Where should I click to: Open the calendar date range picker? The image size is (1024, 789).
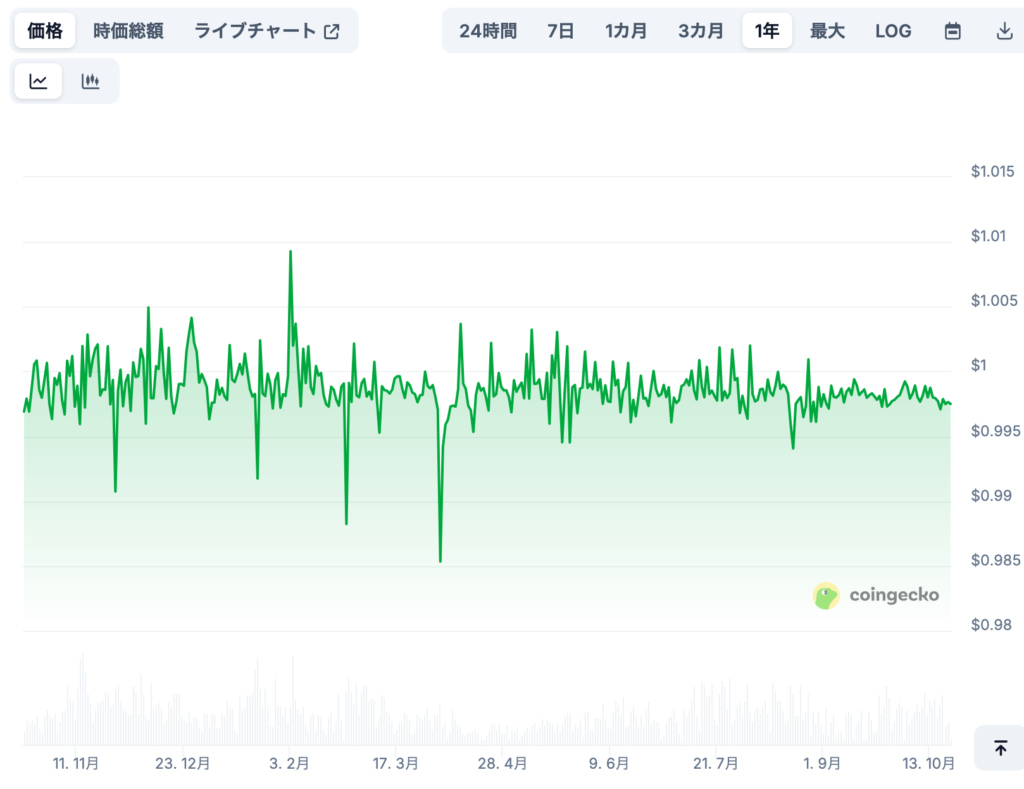[x=953, y=31]
